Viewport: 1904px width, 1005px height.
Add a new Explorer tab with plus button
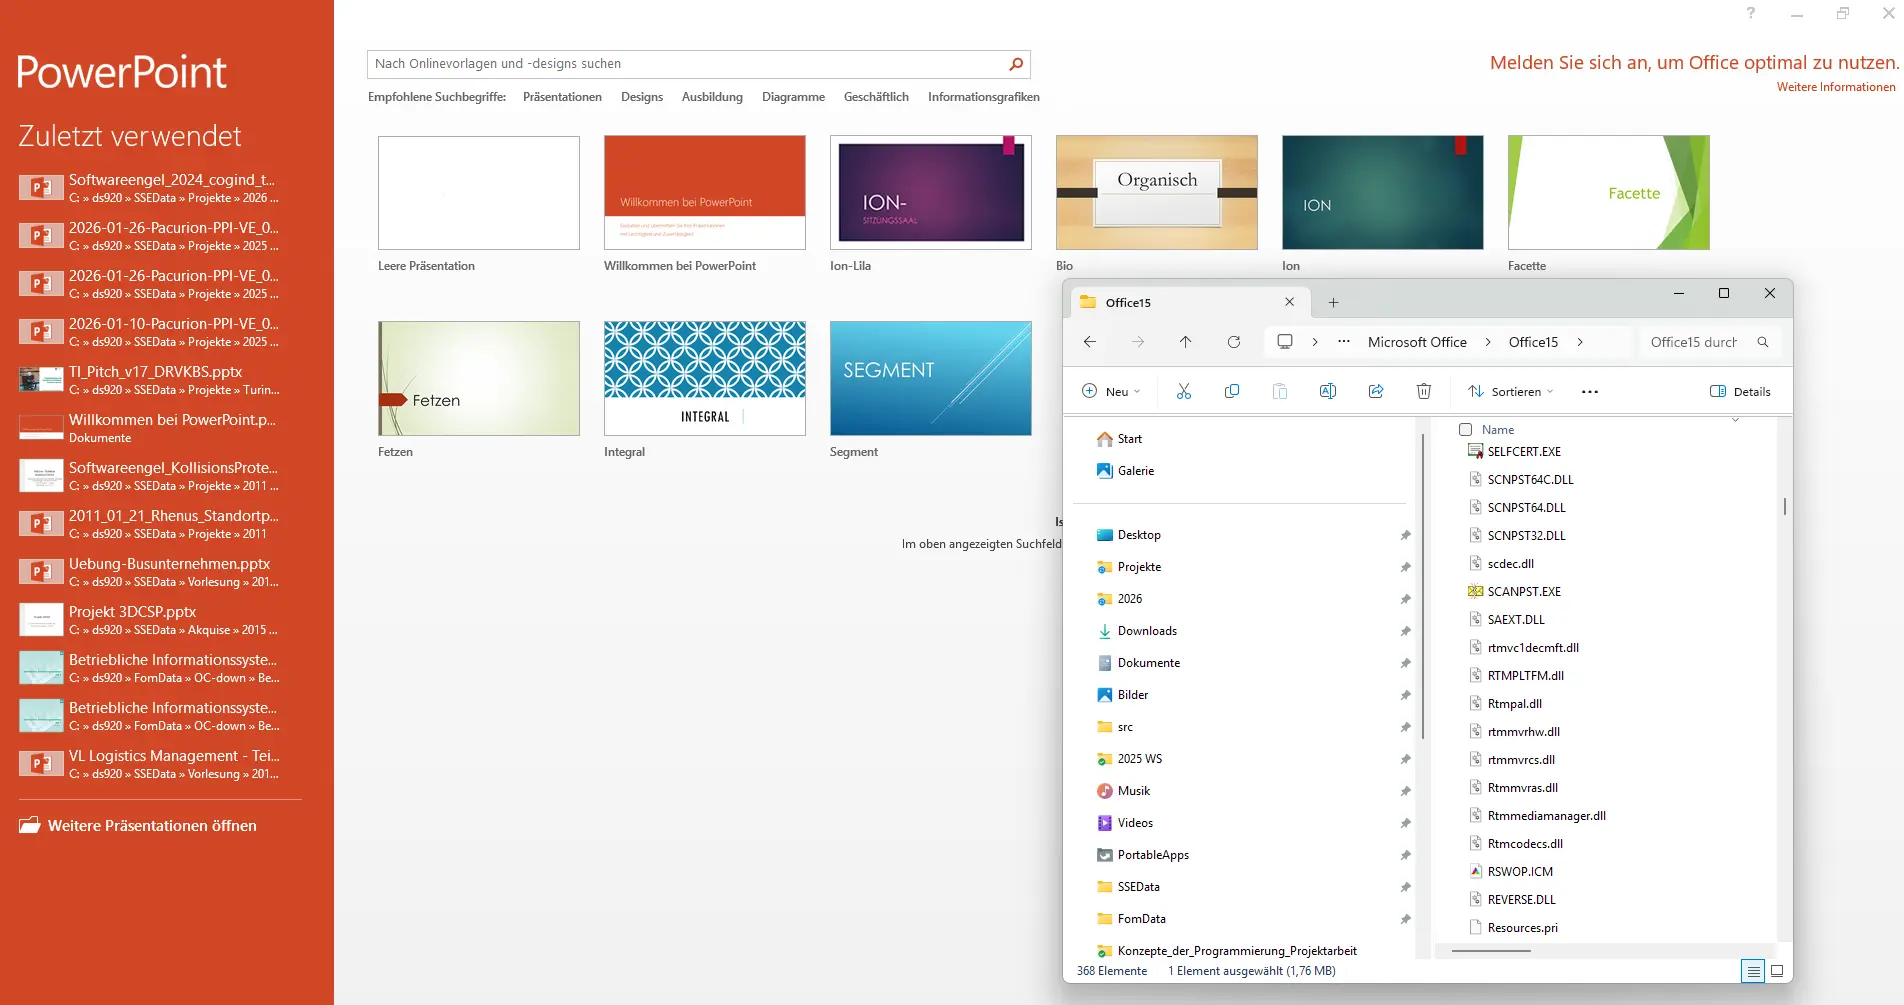pos(1333,302)
